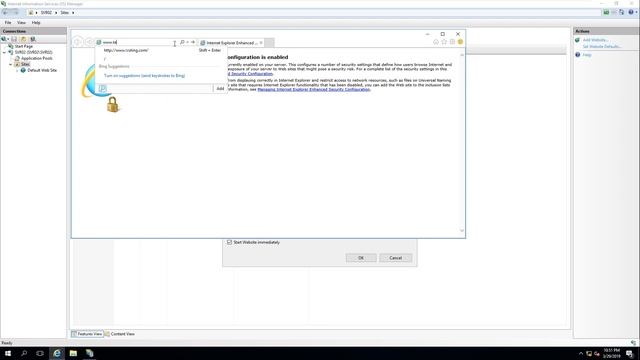This screenshot has width=640, height=360.
Task: Click Turn on suggestions link
Action: [x=144, y=76]
